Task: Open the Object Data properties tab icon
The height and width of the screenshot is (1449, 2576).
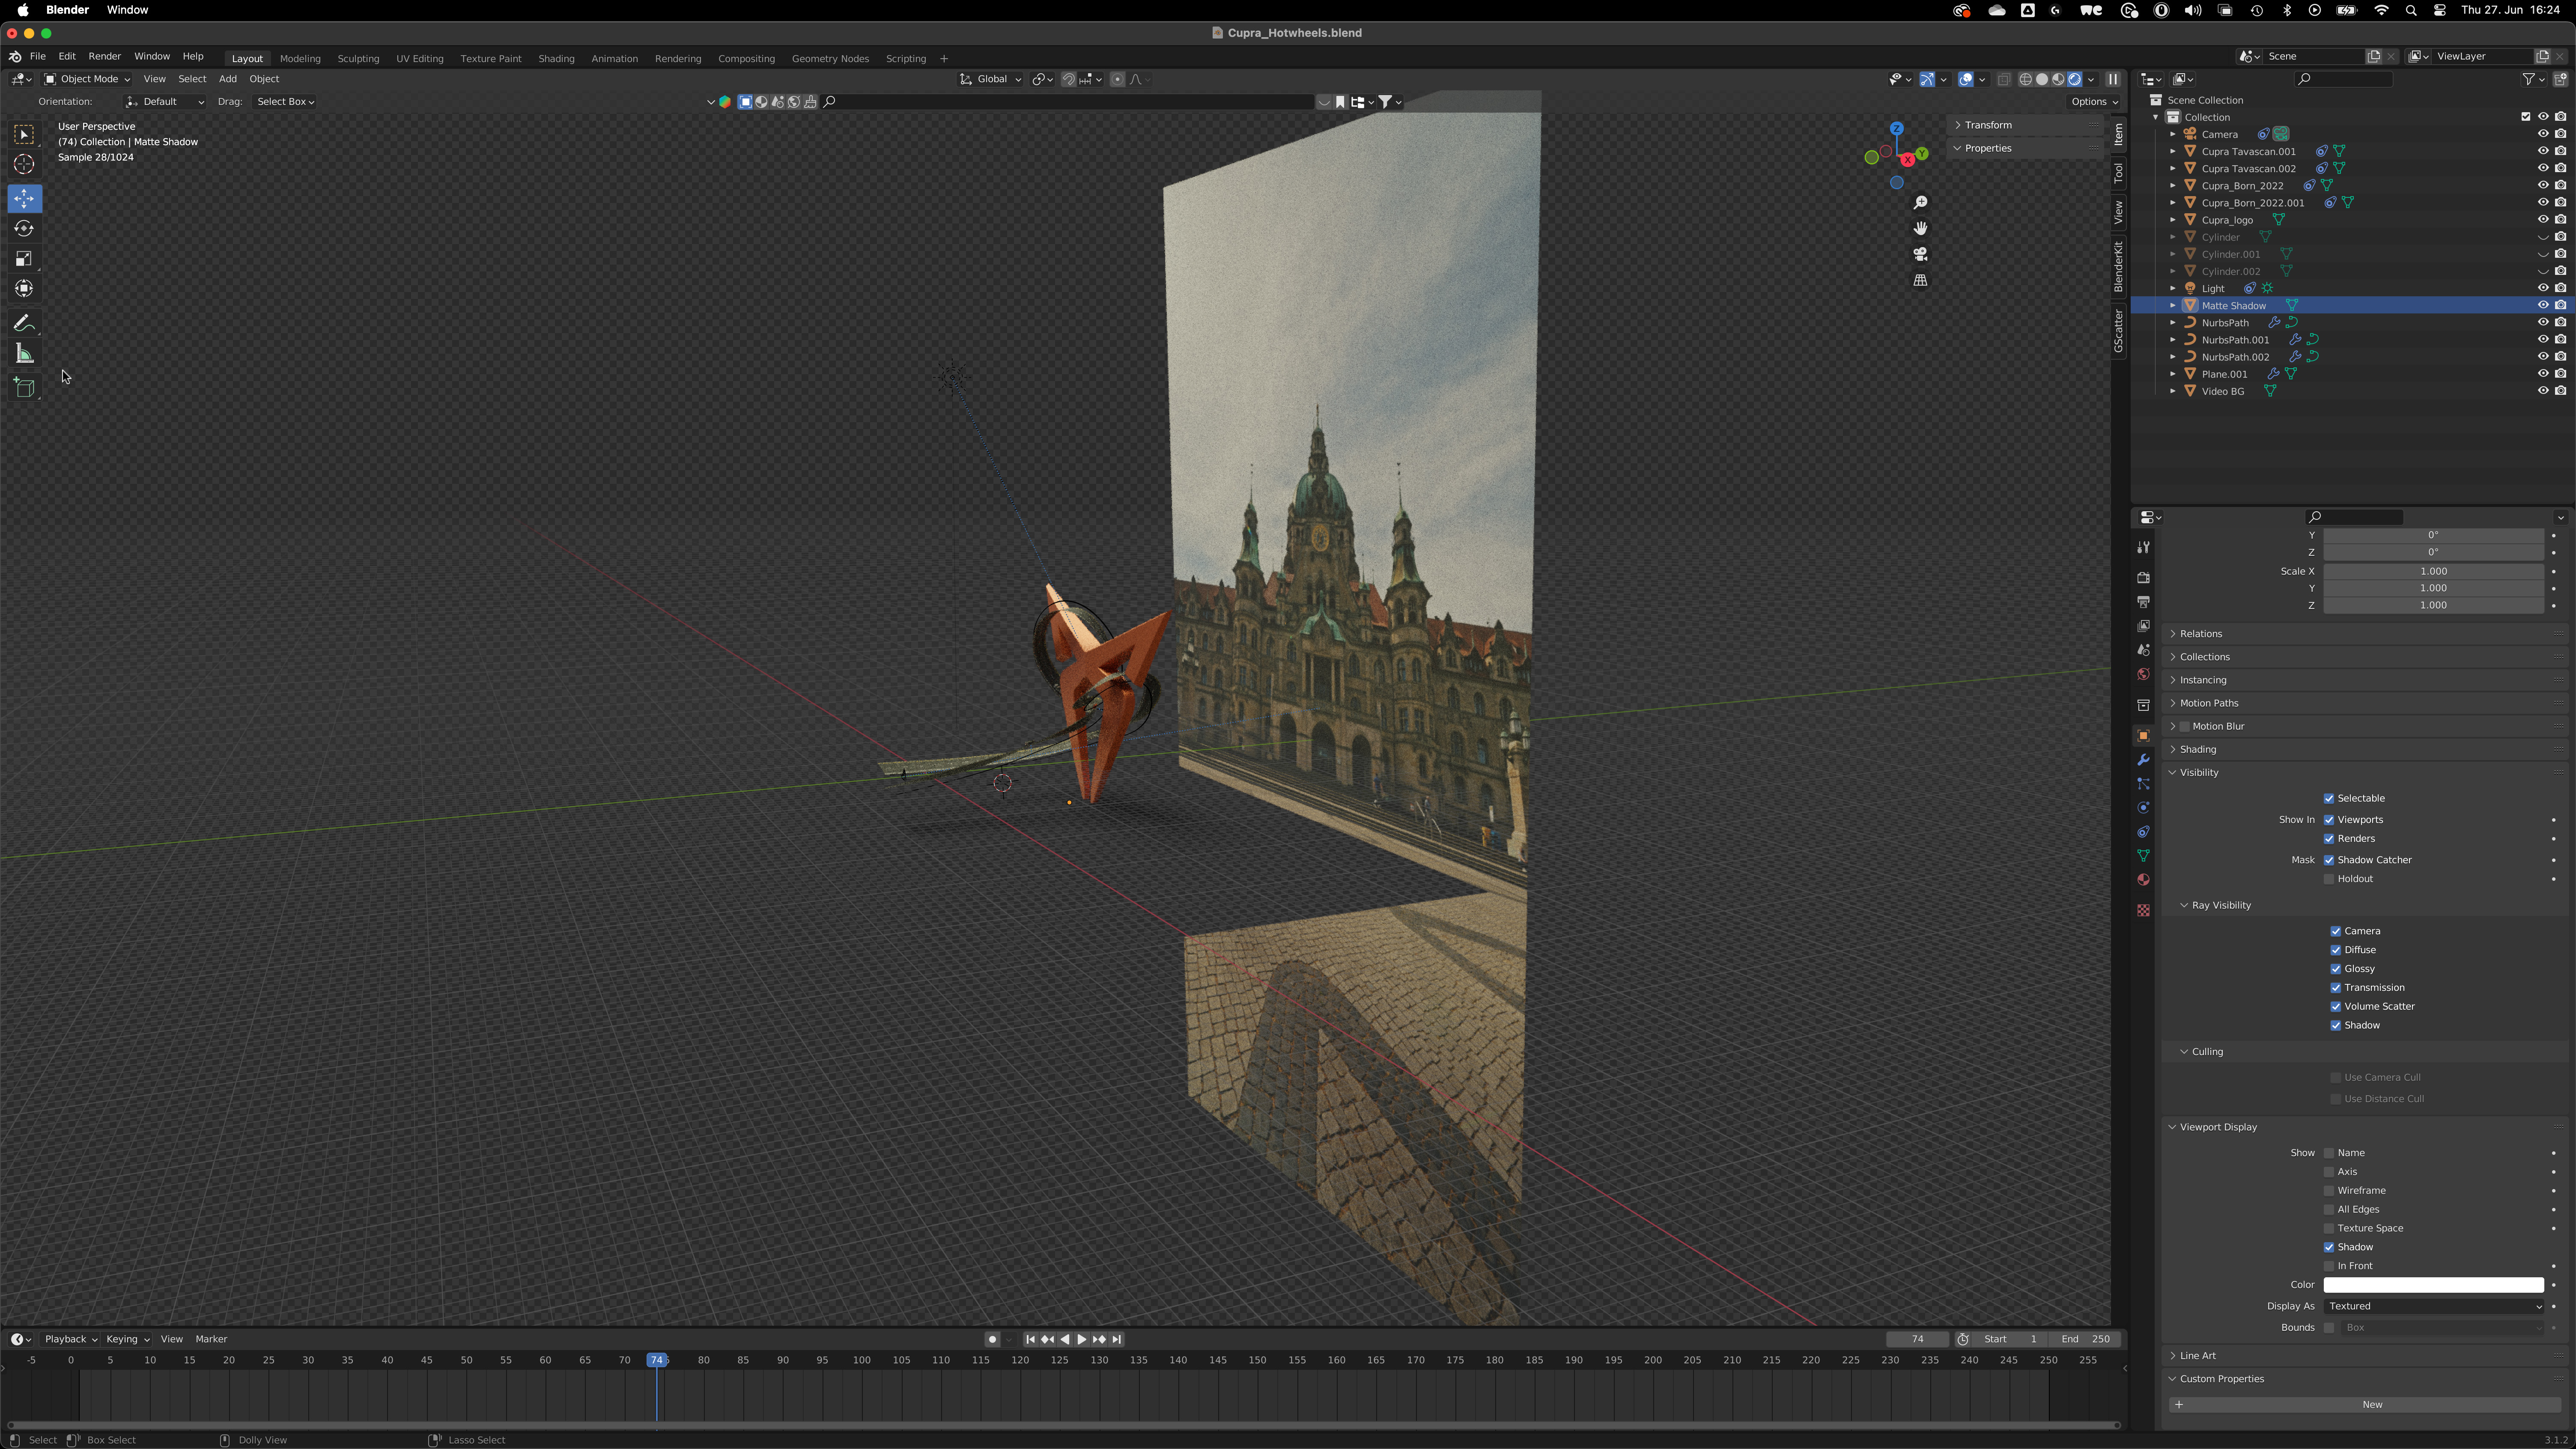Action: [x=2143, y=856]
